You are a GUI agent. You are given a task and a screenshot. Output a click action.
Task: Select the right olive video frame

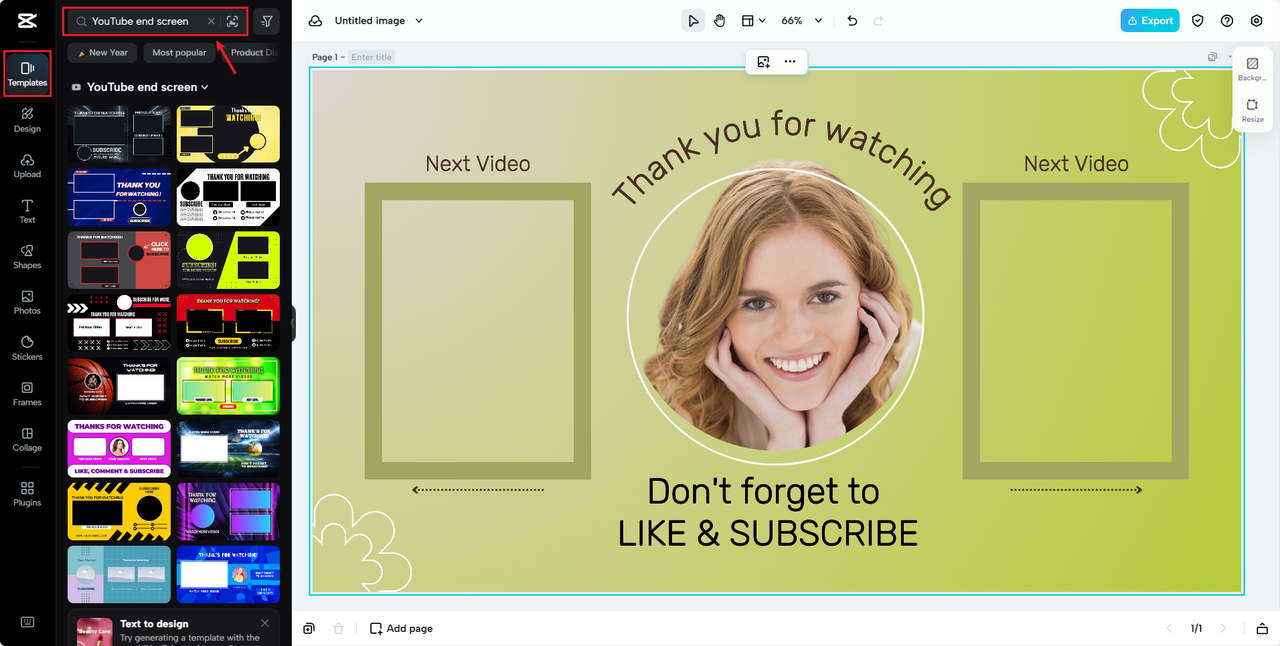click(1076, 331)
